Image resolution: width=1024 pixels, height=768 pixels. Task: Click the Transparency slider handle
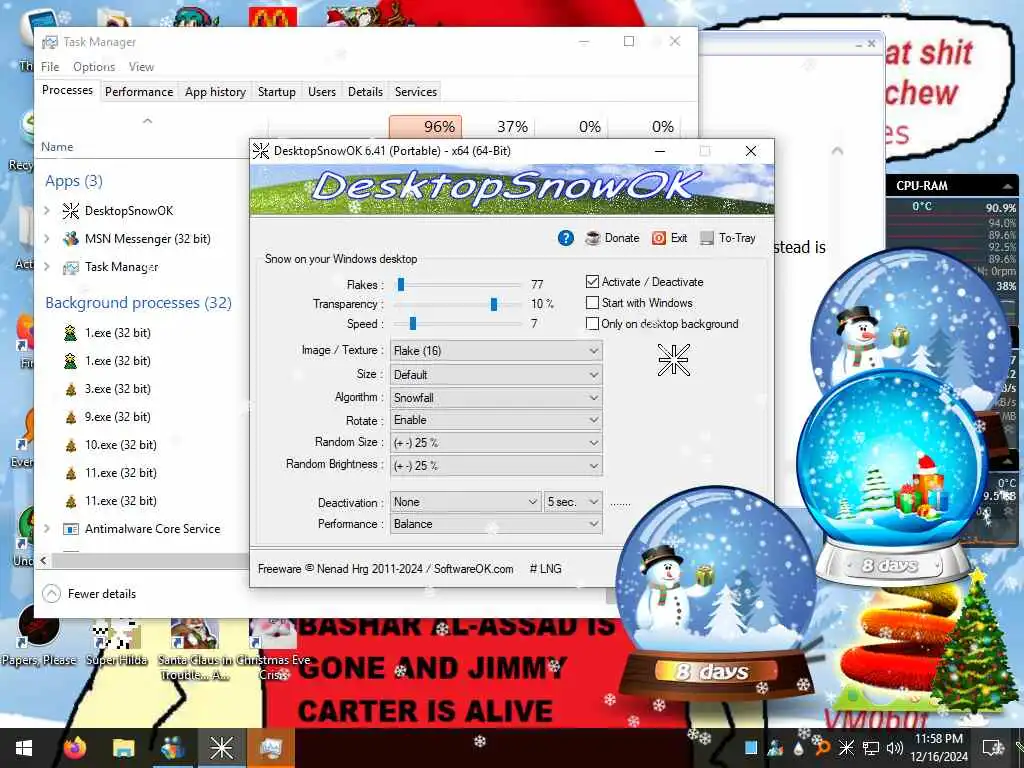[x=494, y=304]
